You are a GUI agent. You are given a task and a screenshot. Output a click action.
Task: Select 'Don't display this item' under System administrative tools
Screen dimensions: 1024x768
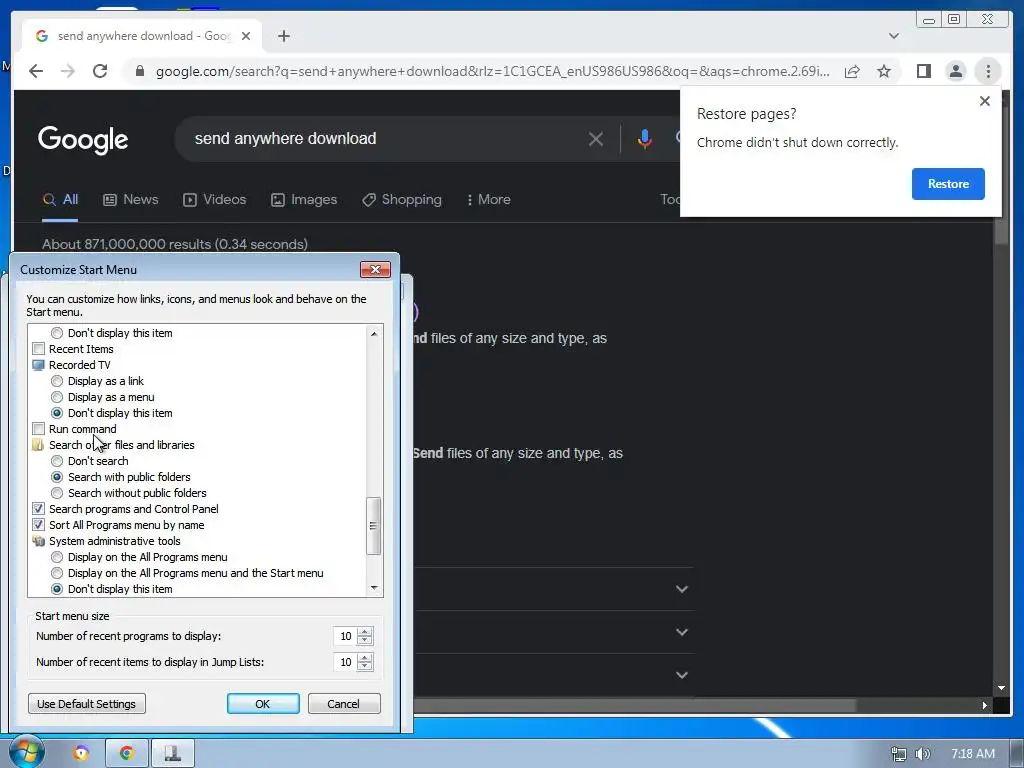click(x=57, y=589)
